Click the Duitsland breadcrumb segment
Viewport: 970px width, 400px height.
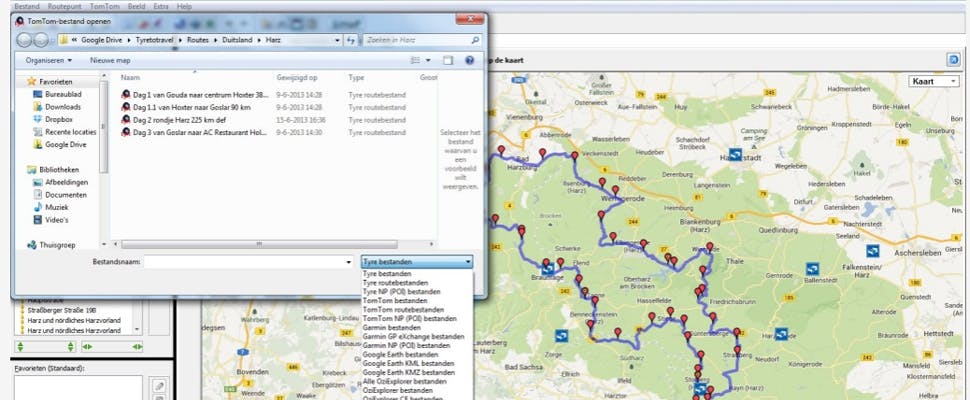[237, 40]
